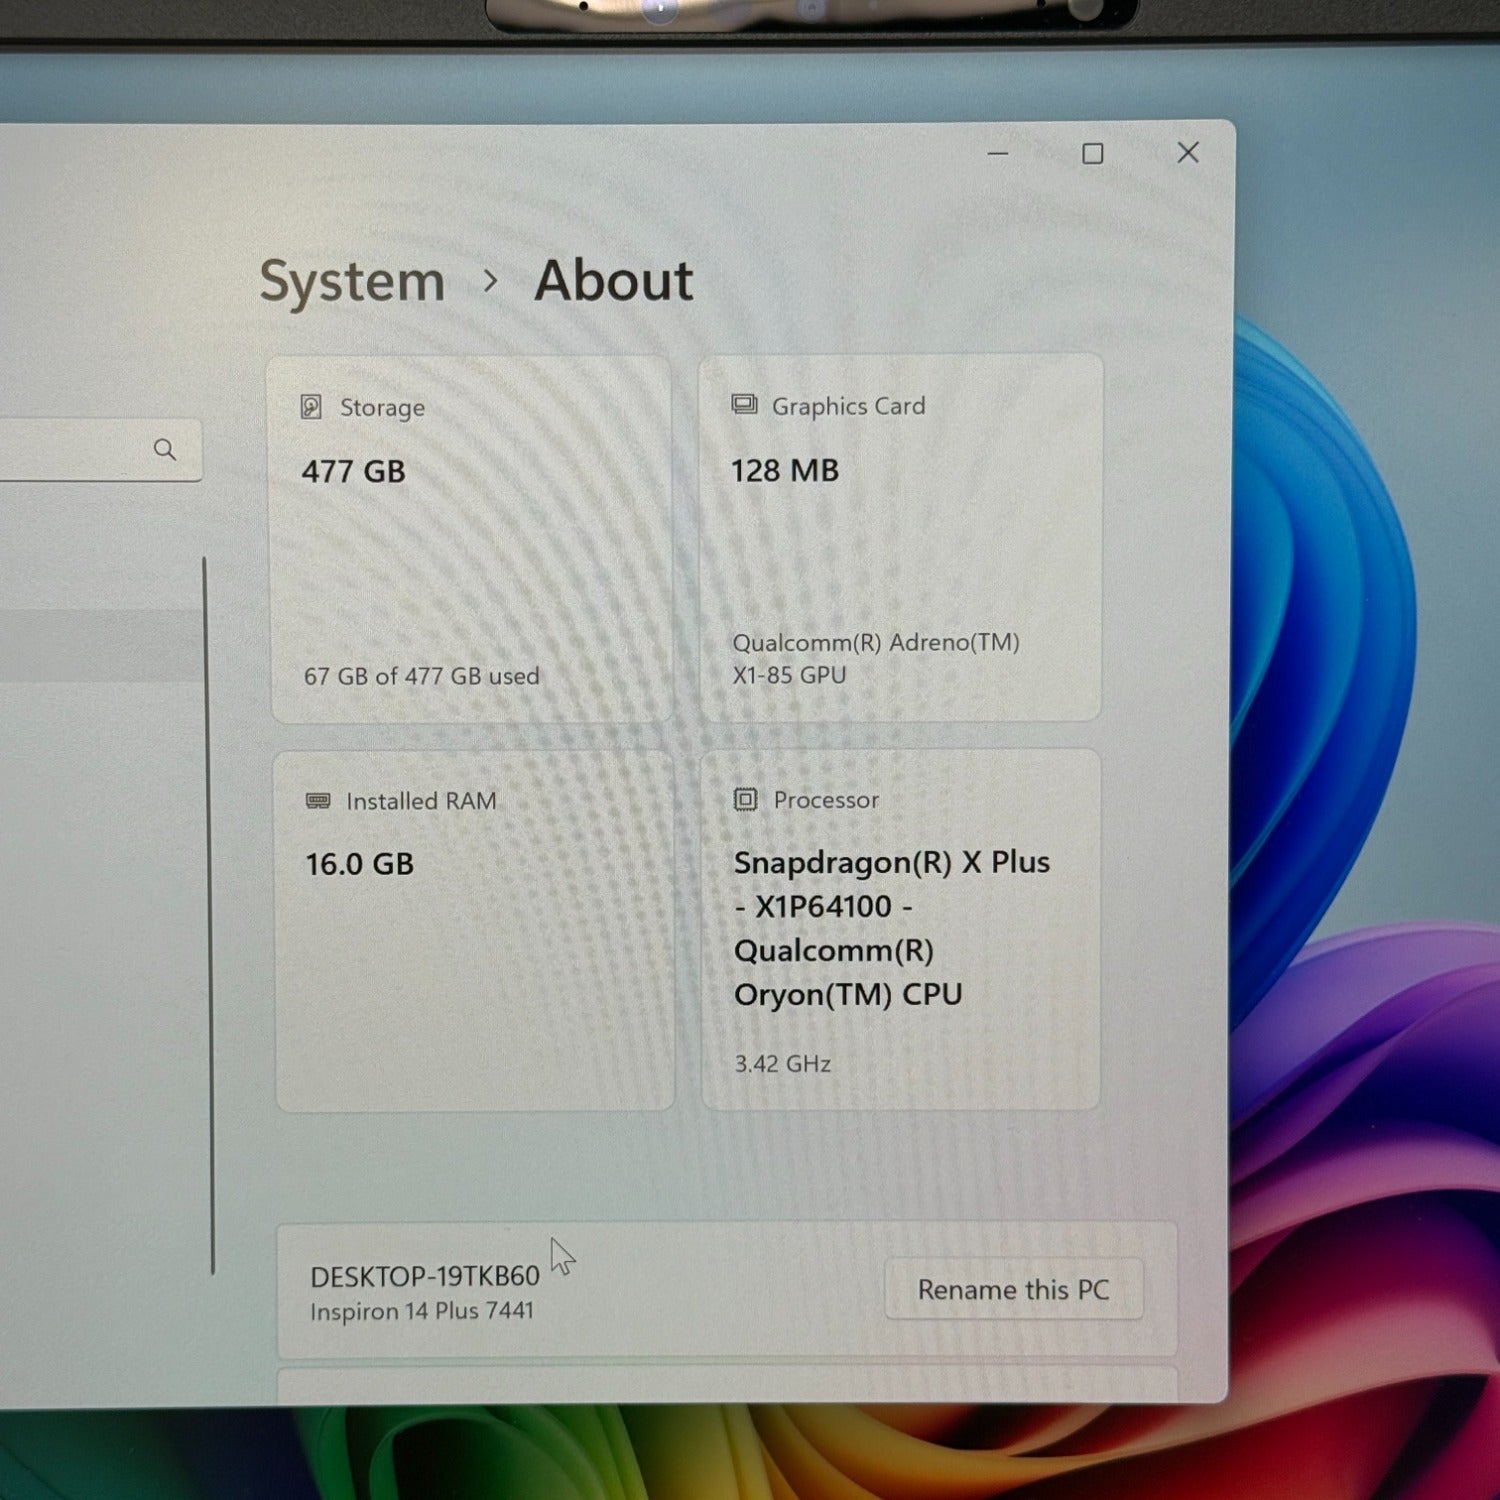This screenshot has width=1500, height=1500.
Task: Click the '67 GB of 477 GB used' text
Action: coord(422,676)
